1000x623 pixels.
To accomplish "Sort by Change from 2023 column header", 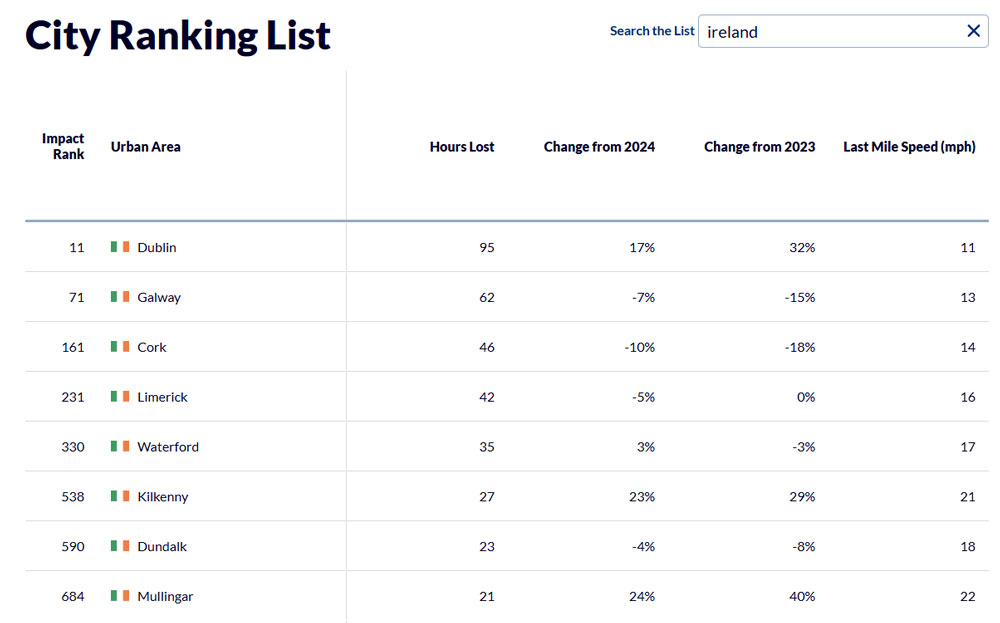I will pyautogui.click(x=759, y=147).
